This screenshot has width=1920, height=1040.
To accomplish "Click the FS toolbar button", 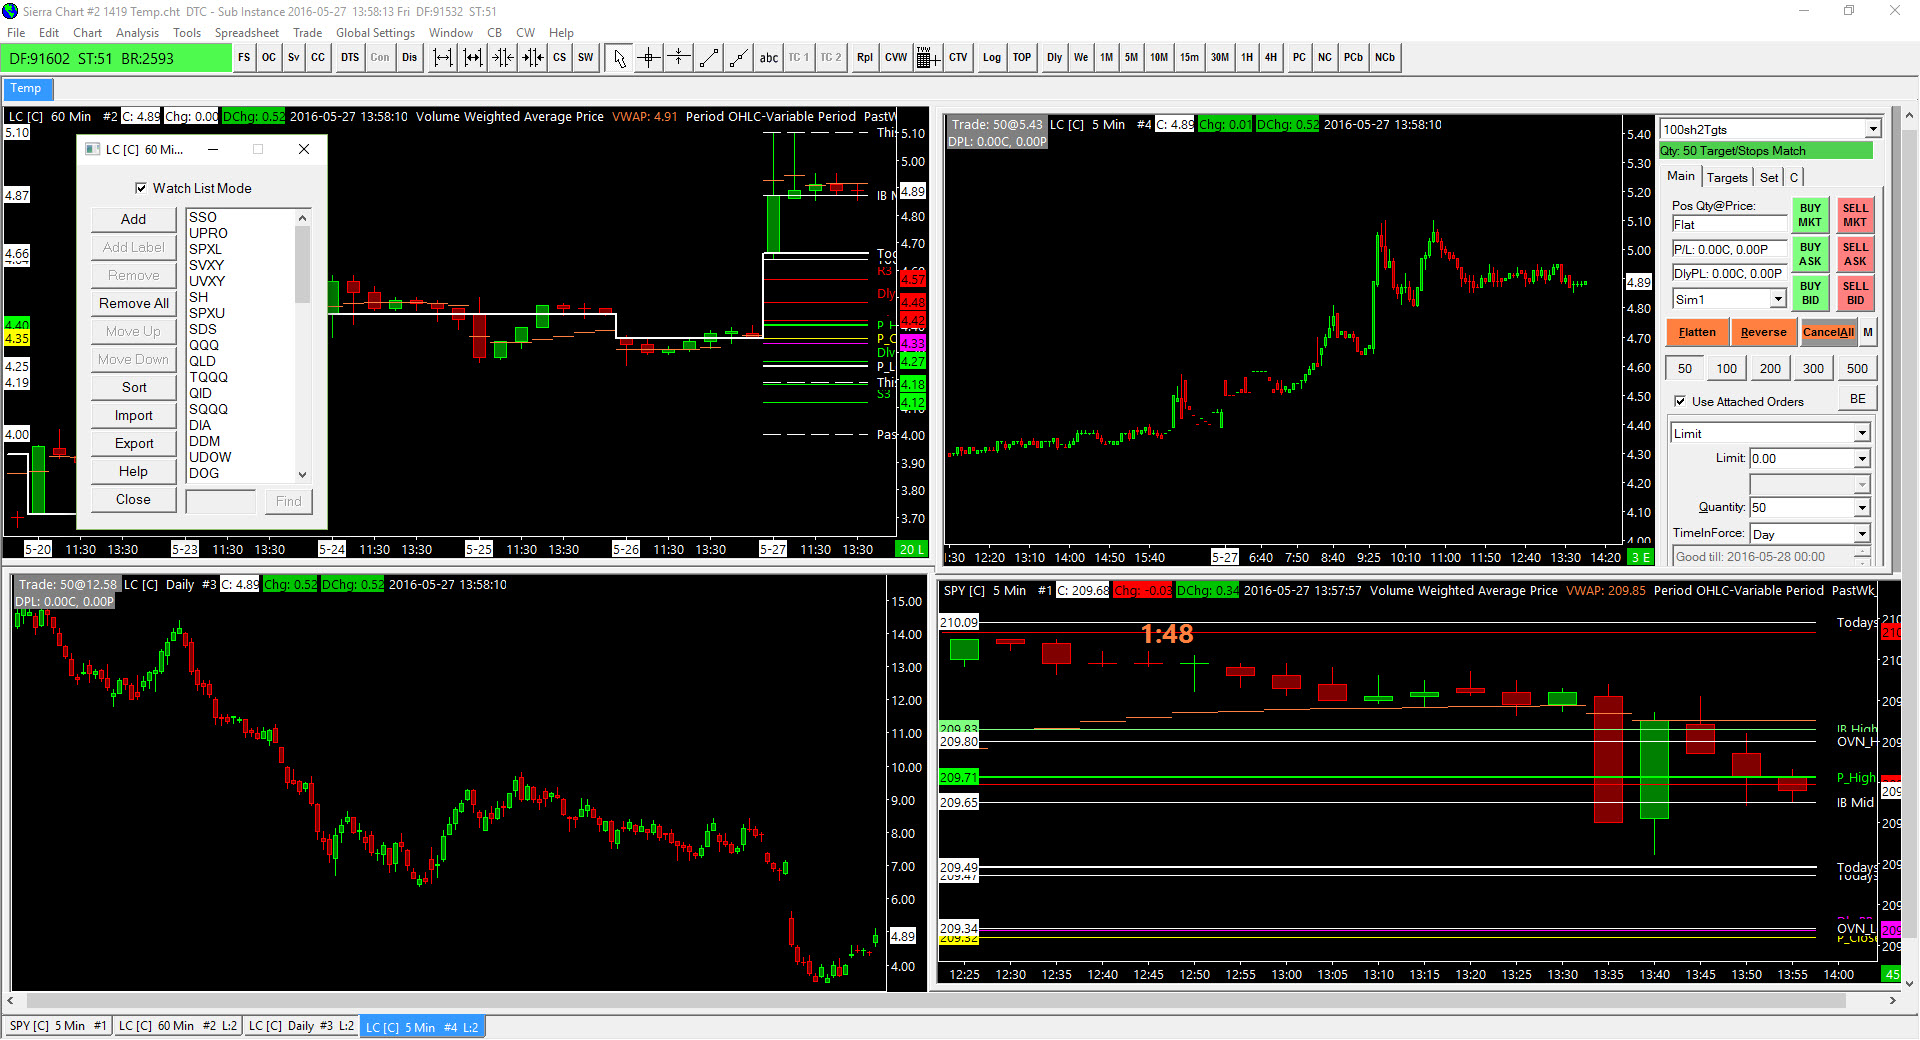I will (244, 58).
